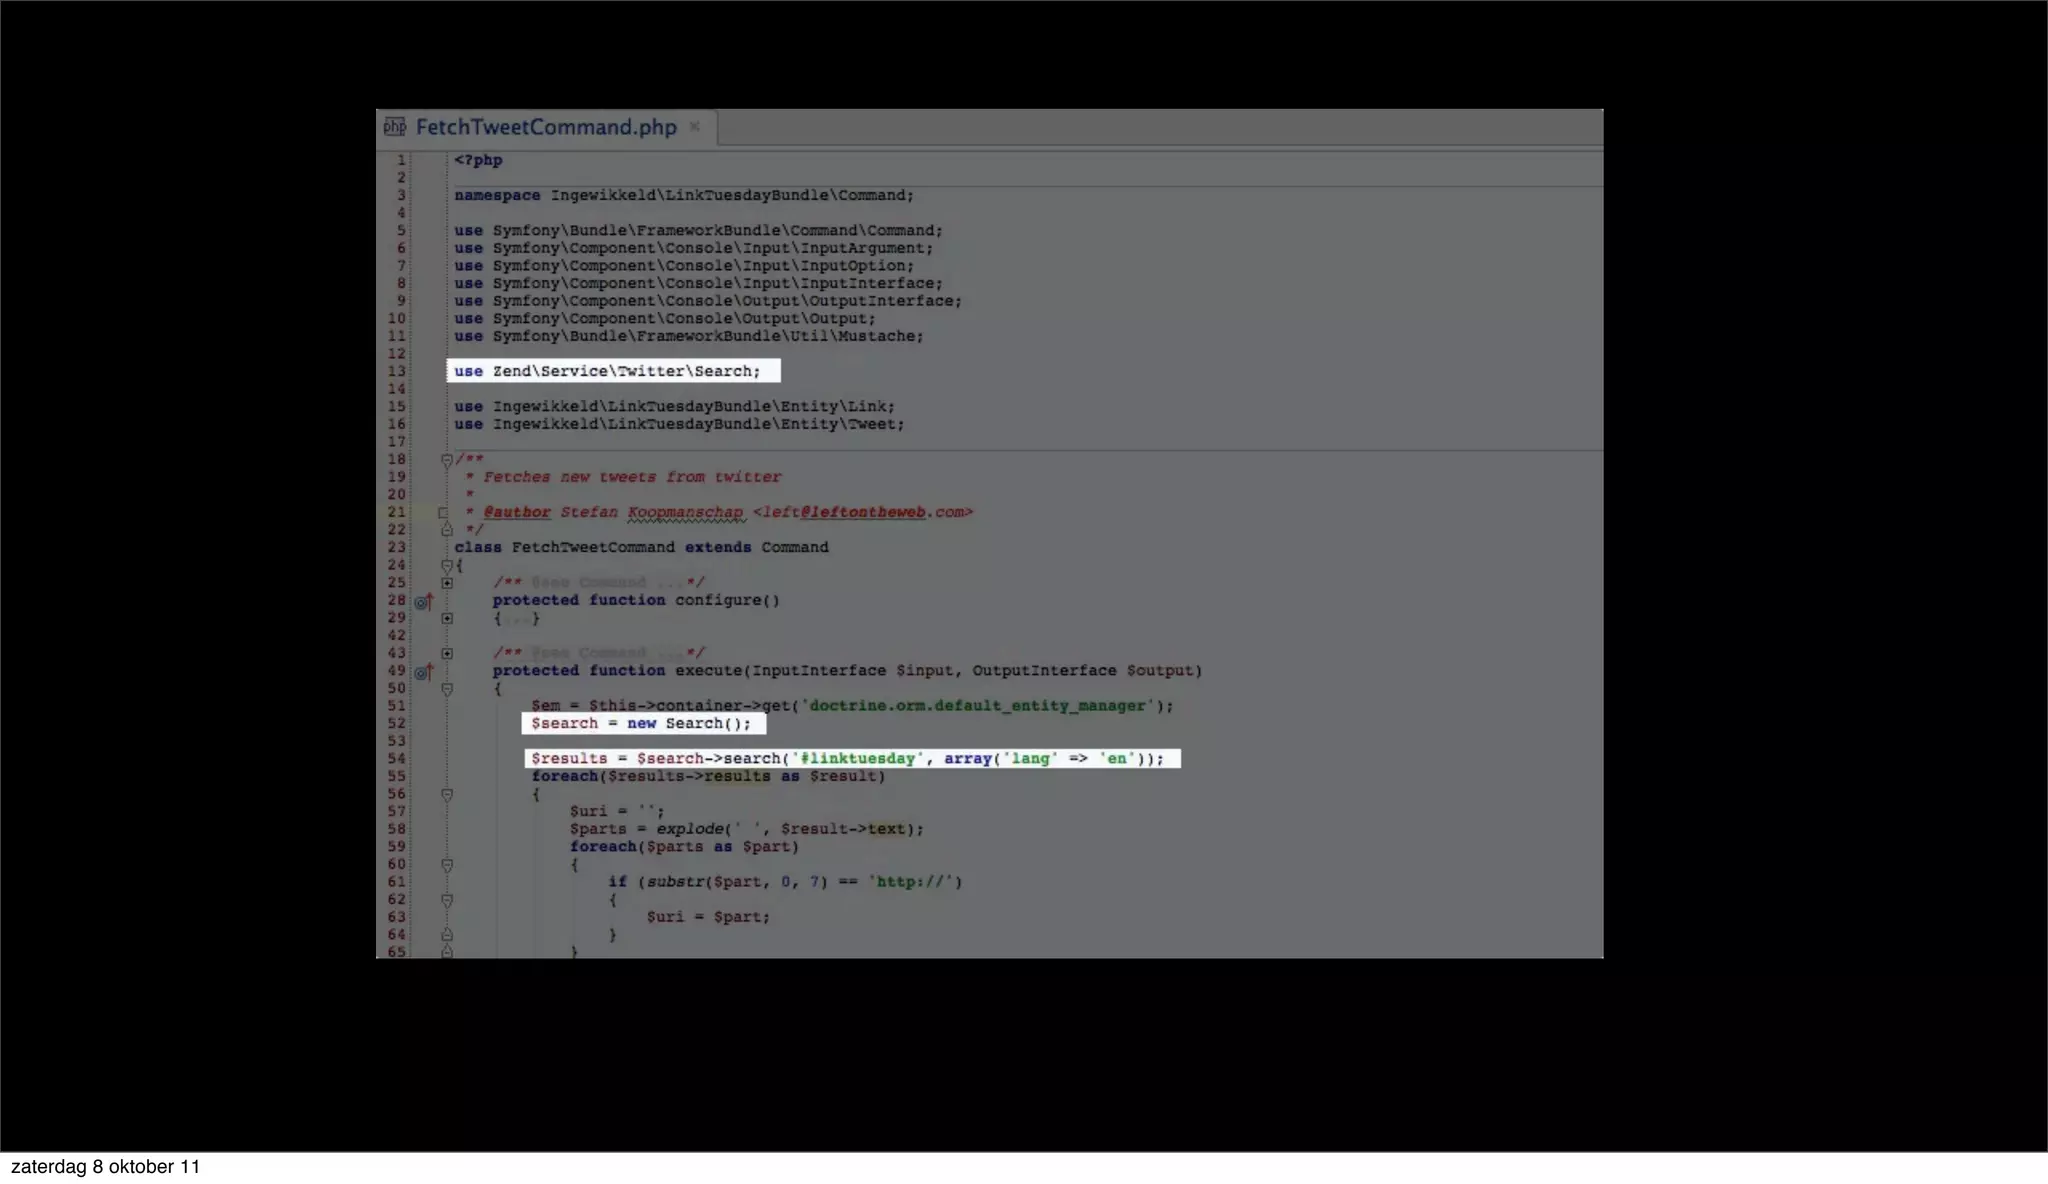Collapse the foreach block fold on line 56
This screenshot has height=1184, width=2048.
click(x=447, y=795)
